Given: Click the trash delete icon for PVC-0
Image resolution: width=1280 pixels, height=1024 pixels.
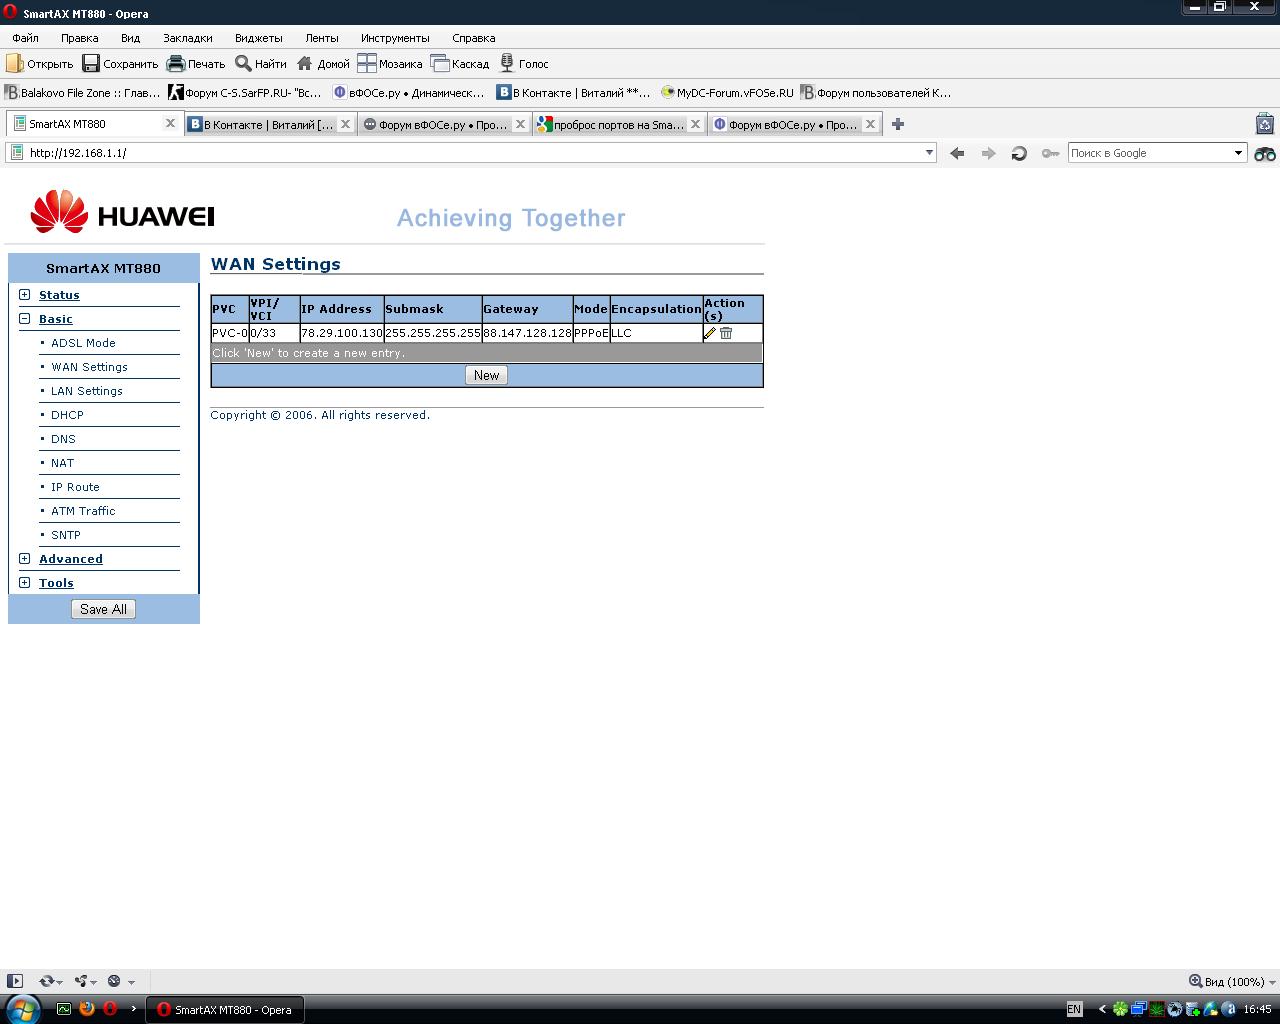Looking at the screenshot, I should (x=726, y=333).
